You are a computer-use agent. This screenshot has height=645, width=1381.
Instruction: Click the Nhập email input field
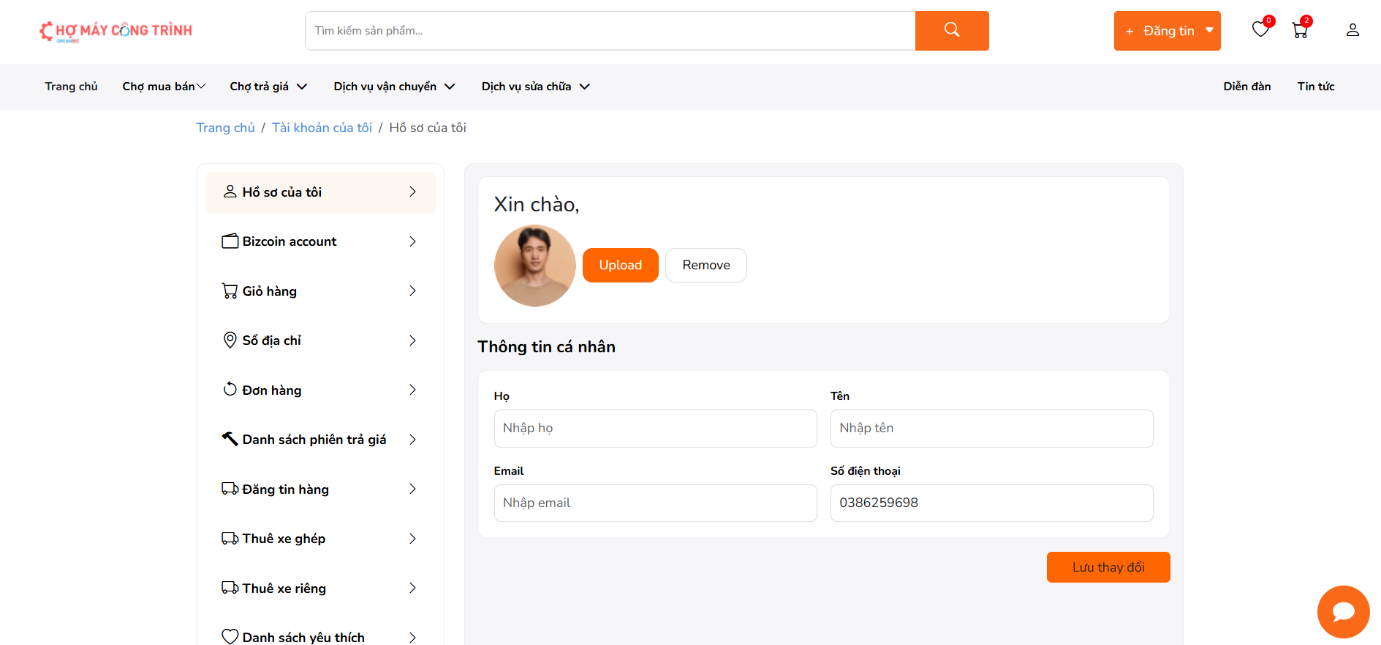coord(655,503)
